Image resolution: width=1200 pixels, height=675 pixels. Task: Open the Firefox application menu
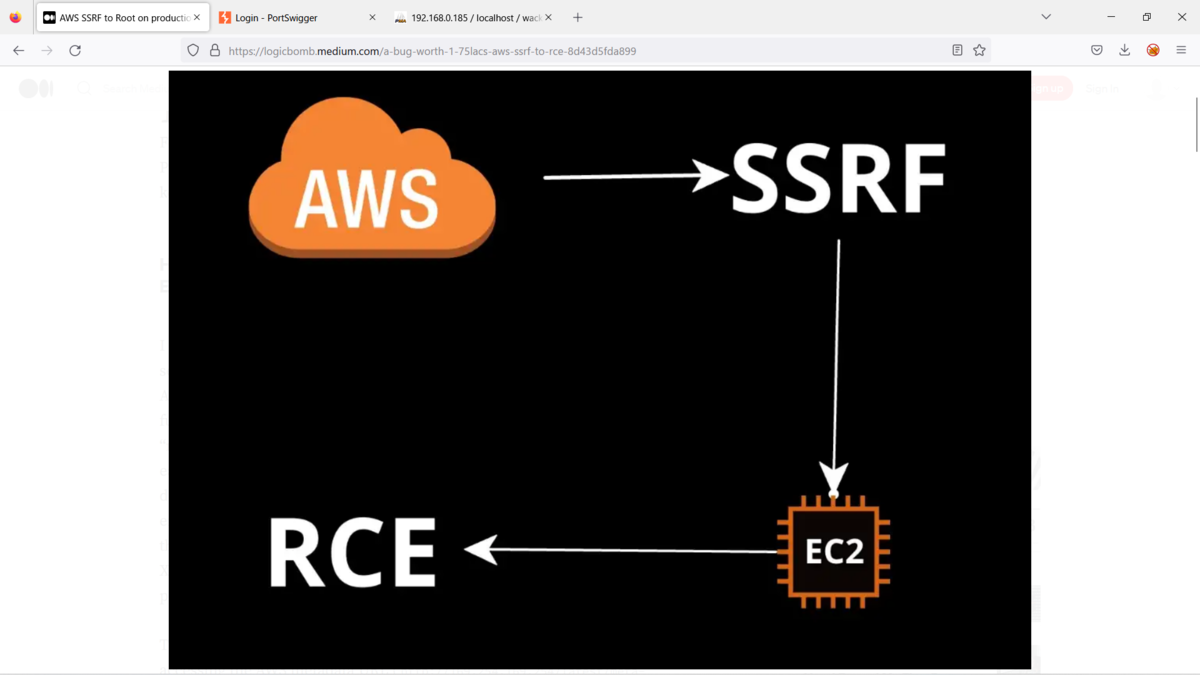[x=1181, y=50]
